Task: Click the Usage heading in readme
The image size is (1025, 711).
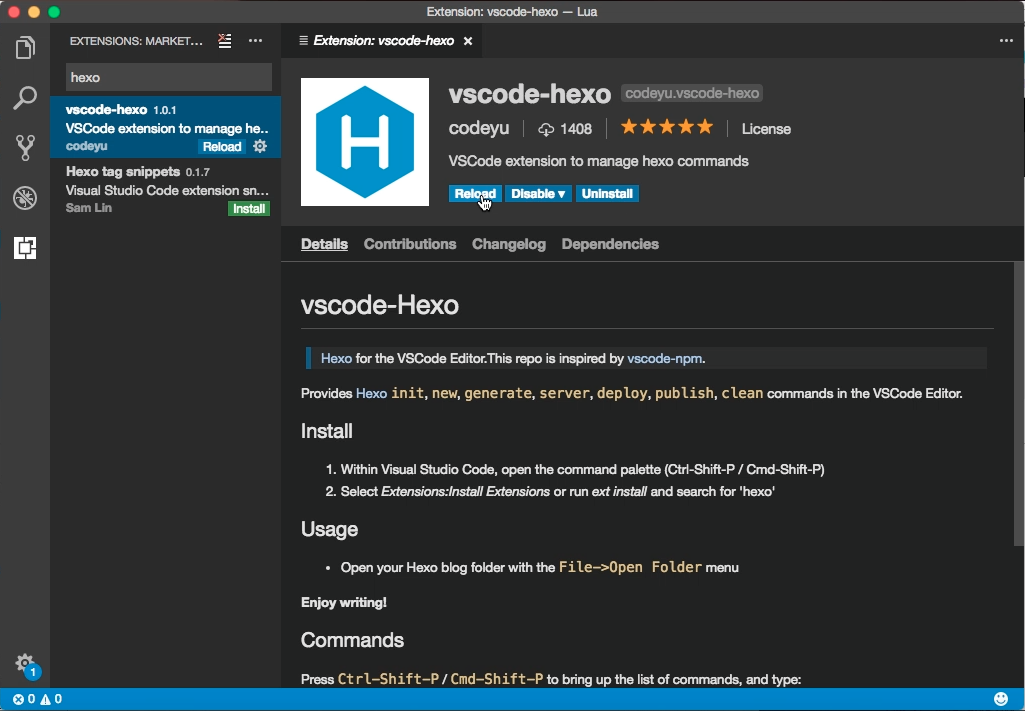Action: [329, 529]
